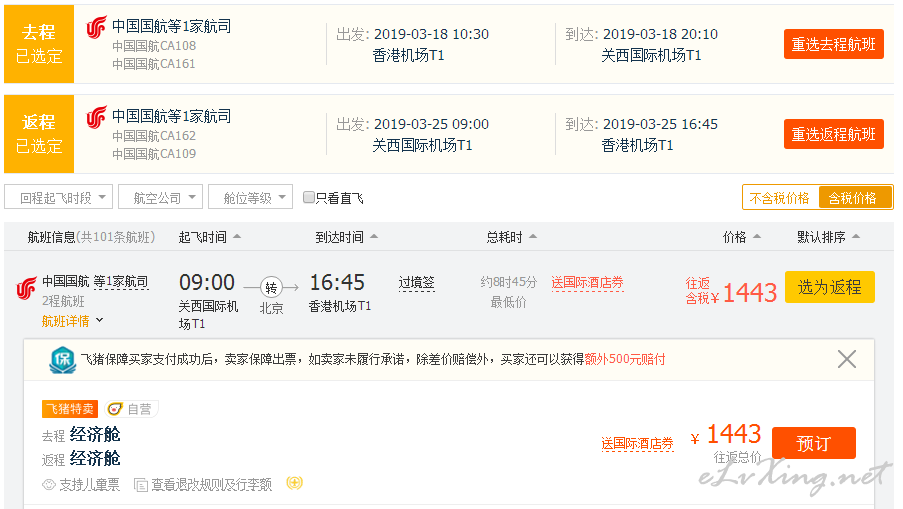
Task: Click the orange 预订 booking button
Action: tap(813, 443)
